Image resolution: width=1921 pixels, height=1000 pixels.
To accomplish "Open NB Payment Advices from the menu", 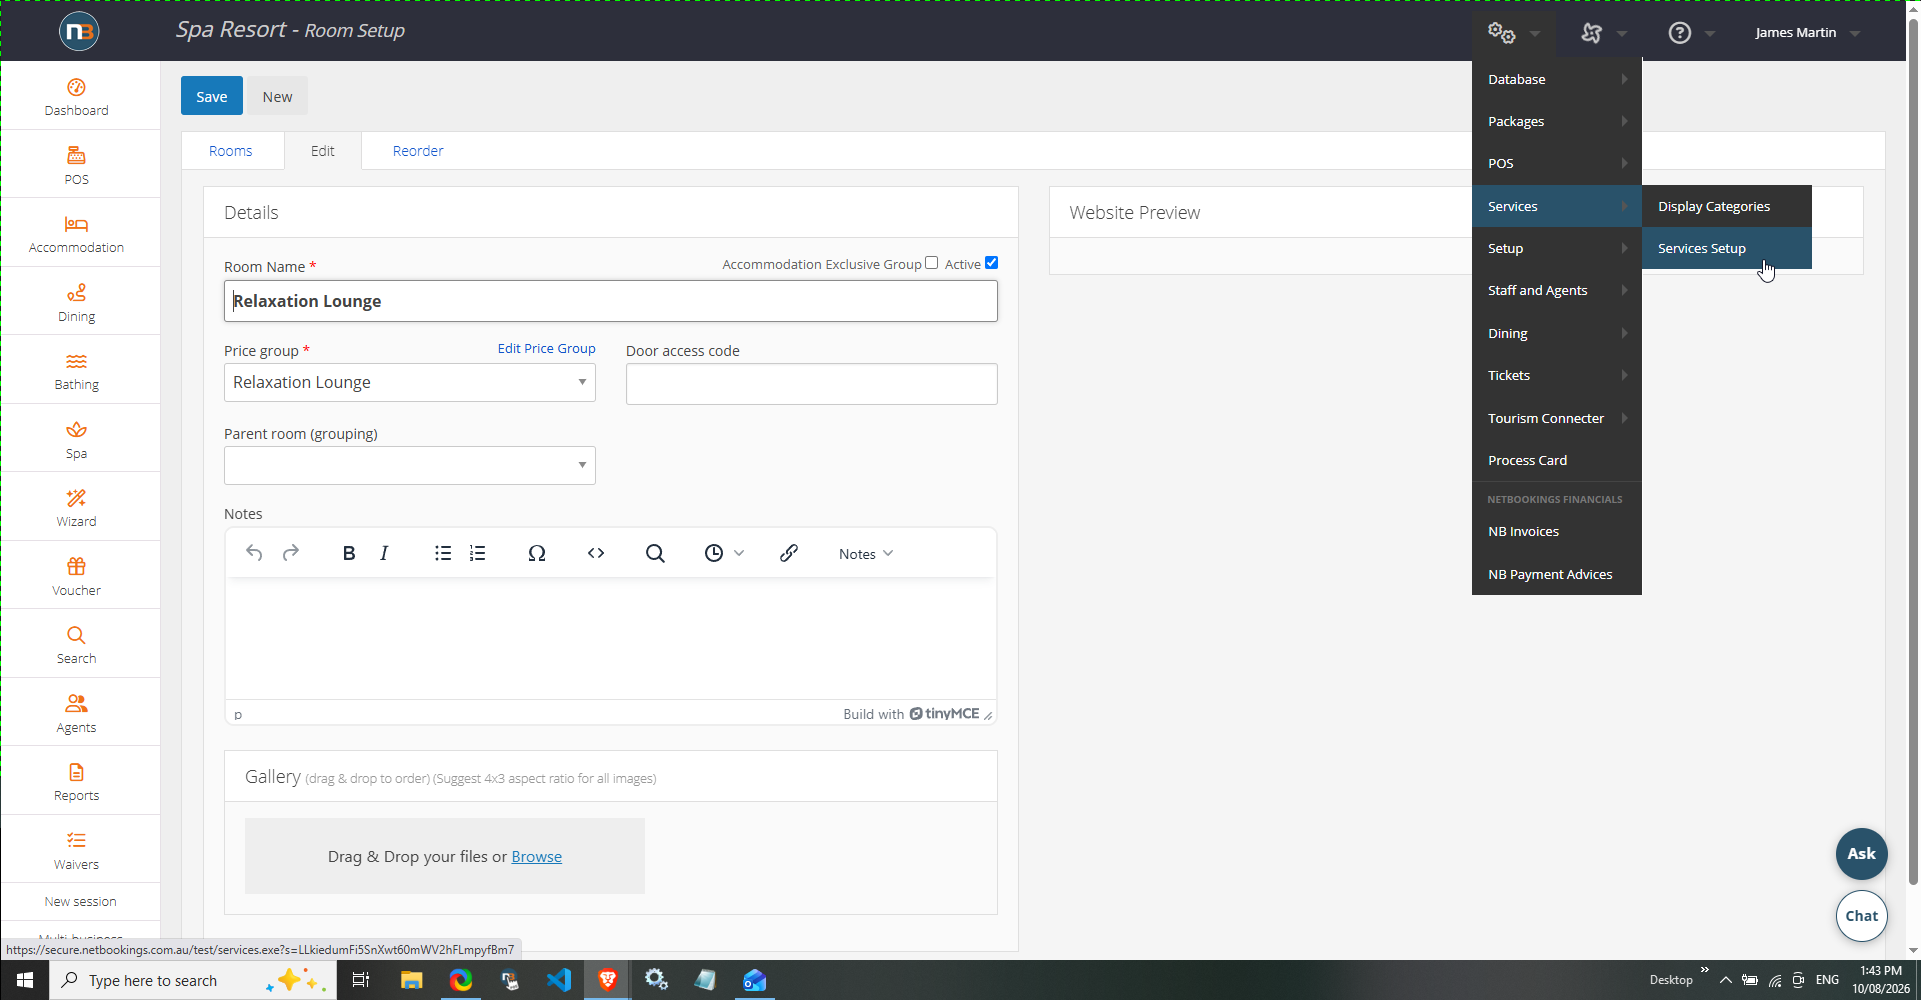I will pos(1557,574).
